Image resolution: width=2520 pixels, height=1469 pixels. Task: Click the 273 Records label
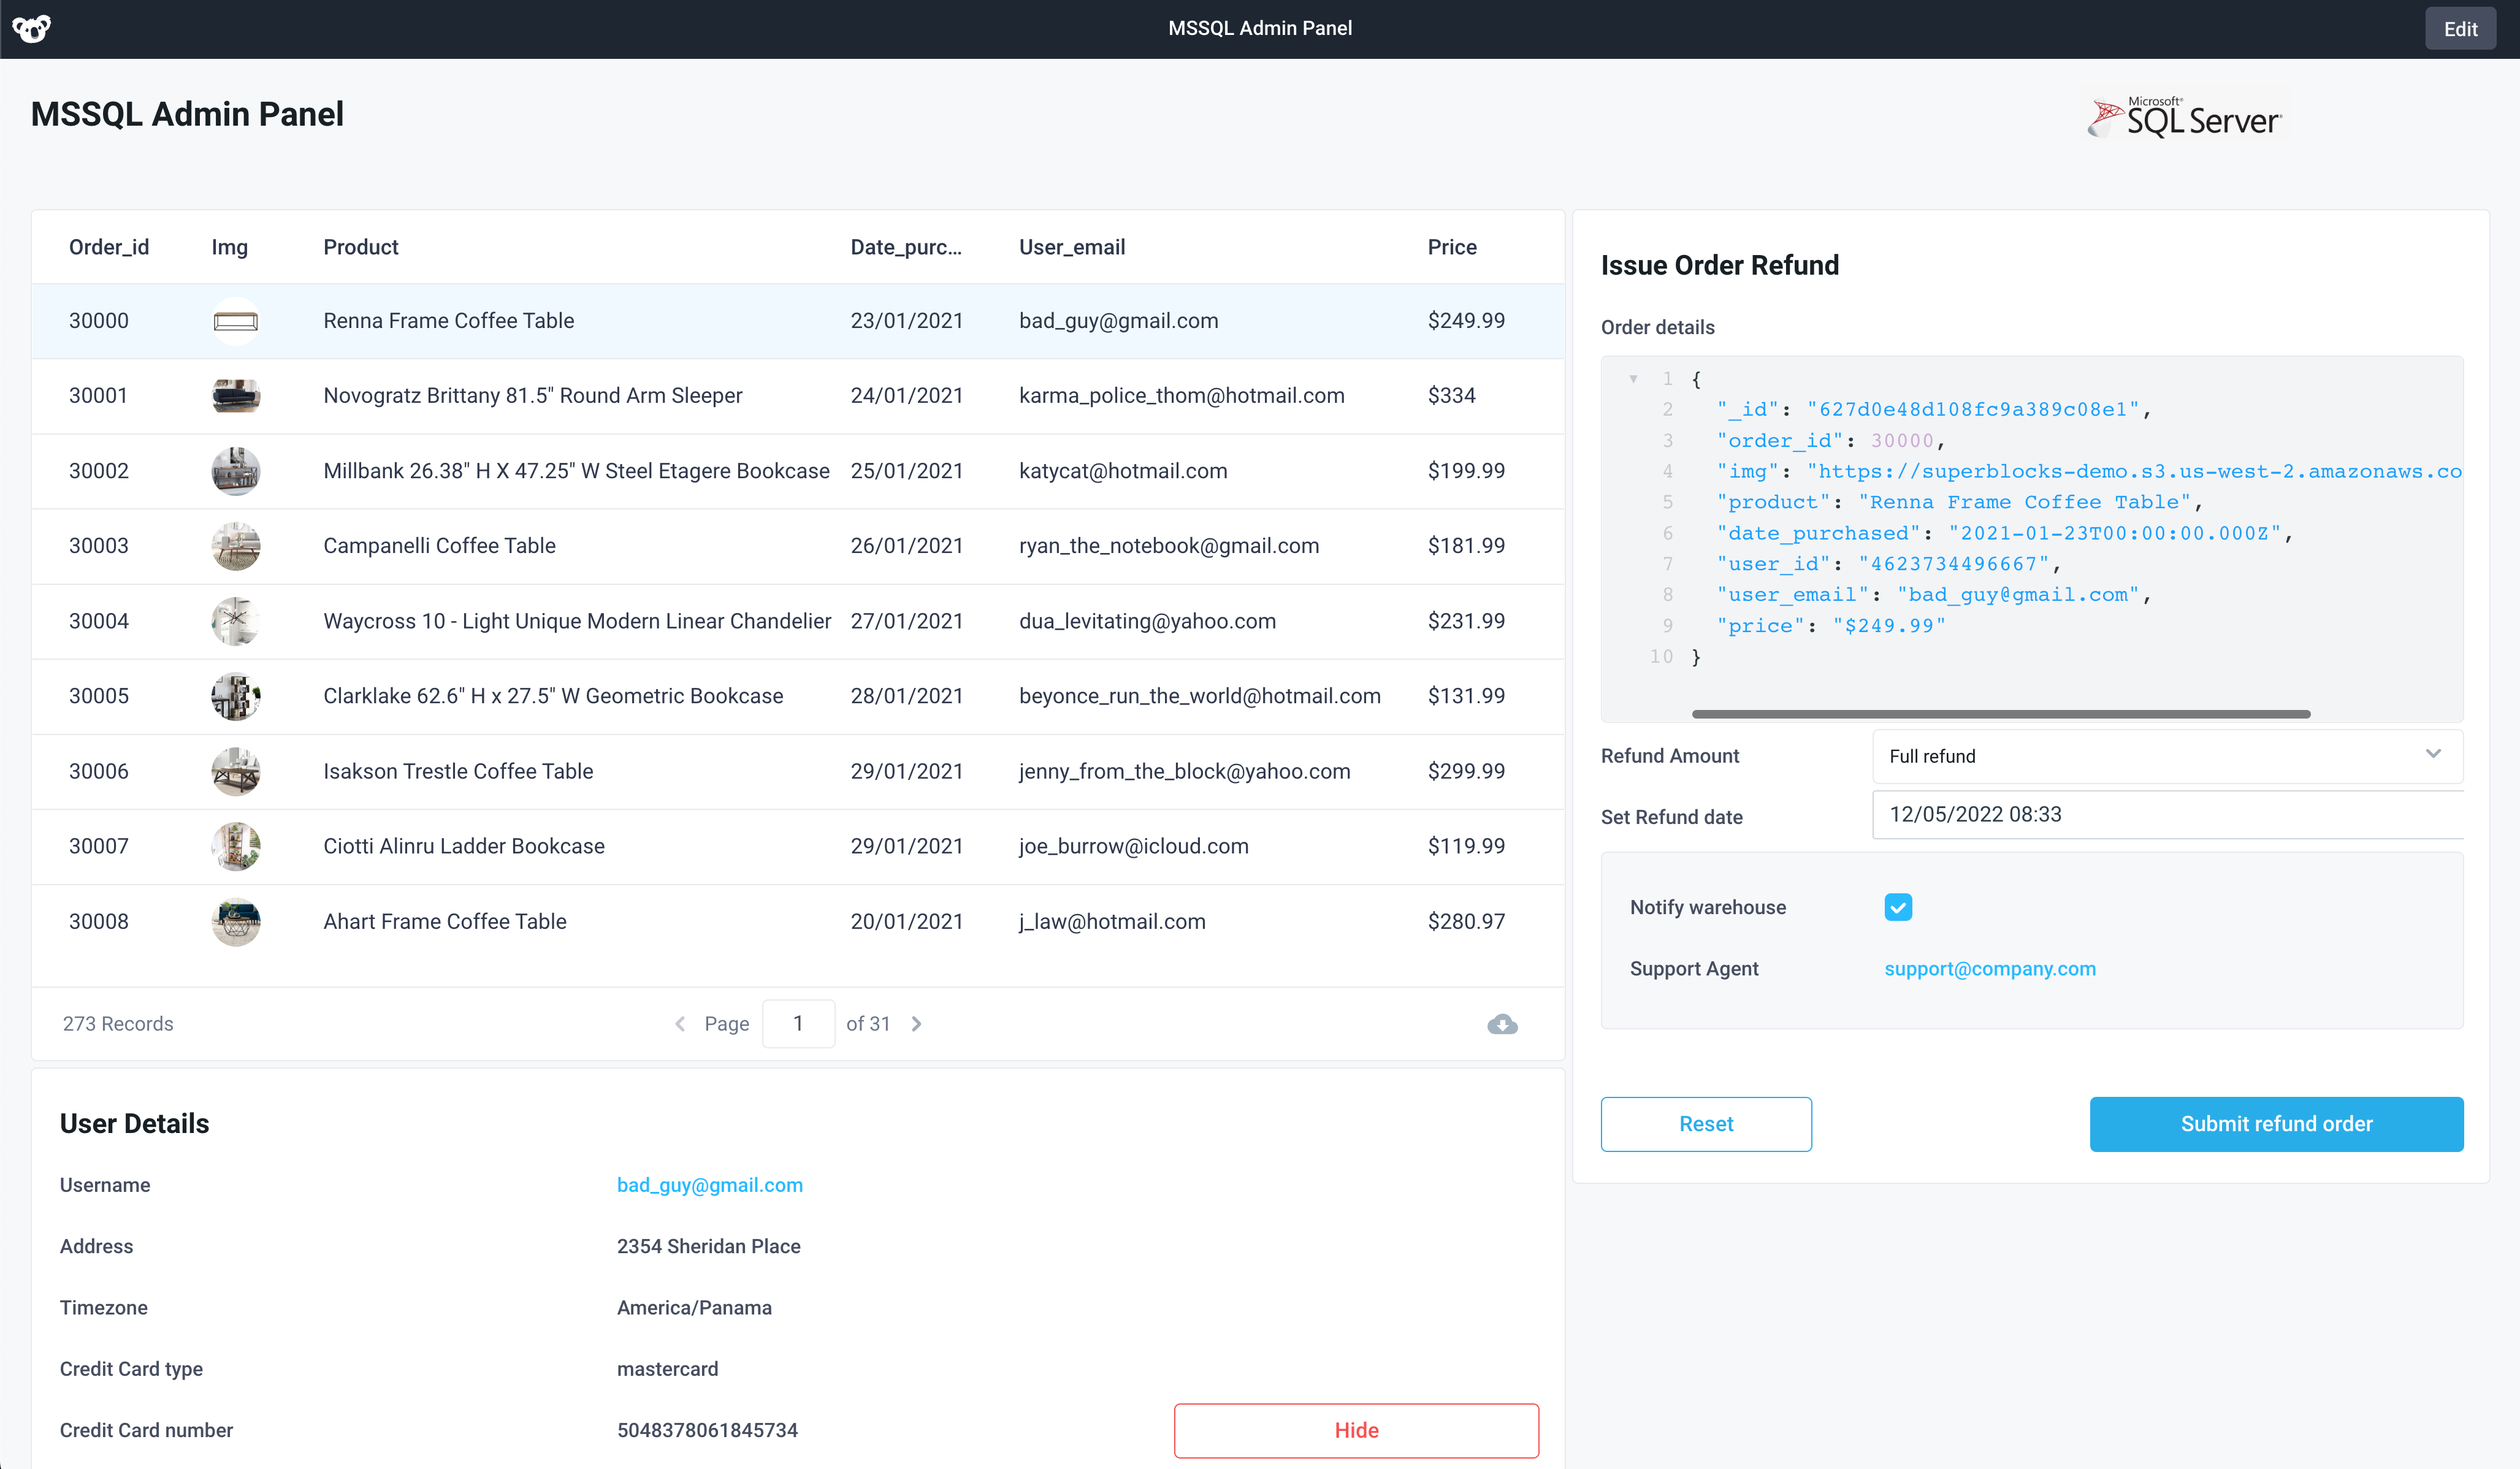118,1024
